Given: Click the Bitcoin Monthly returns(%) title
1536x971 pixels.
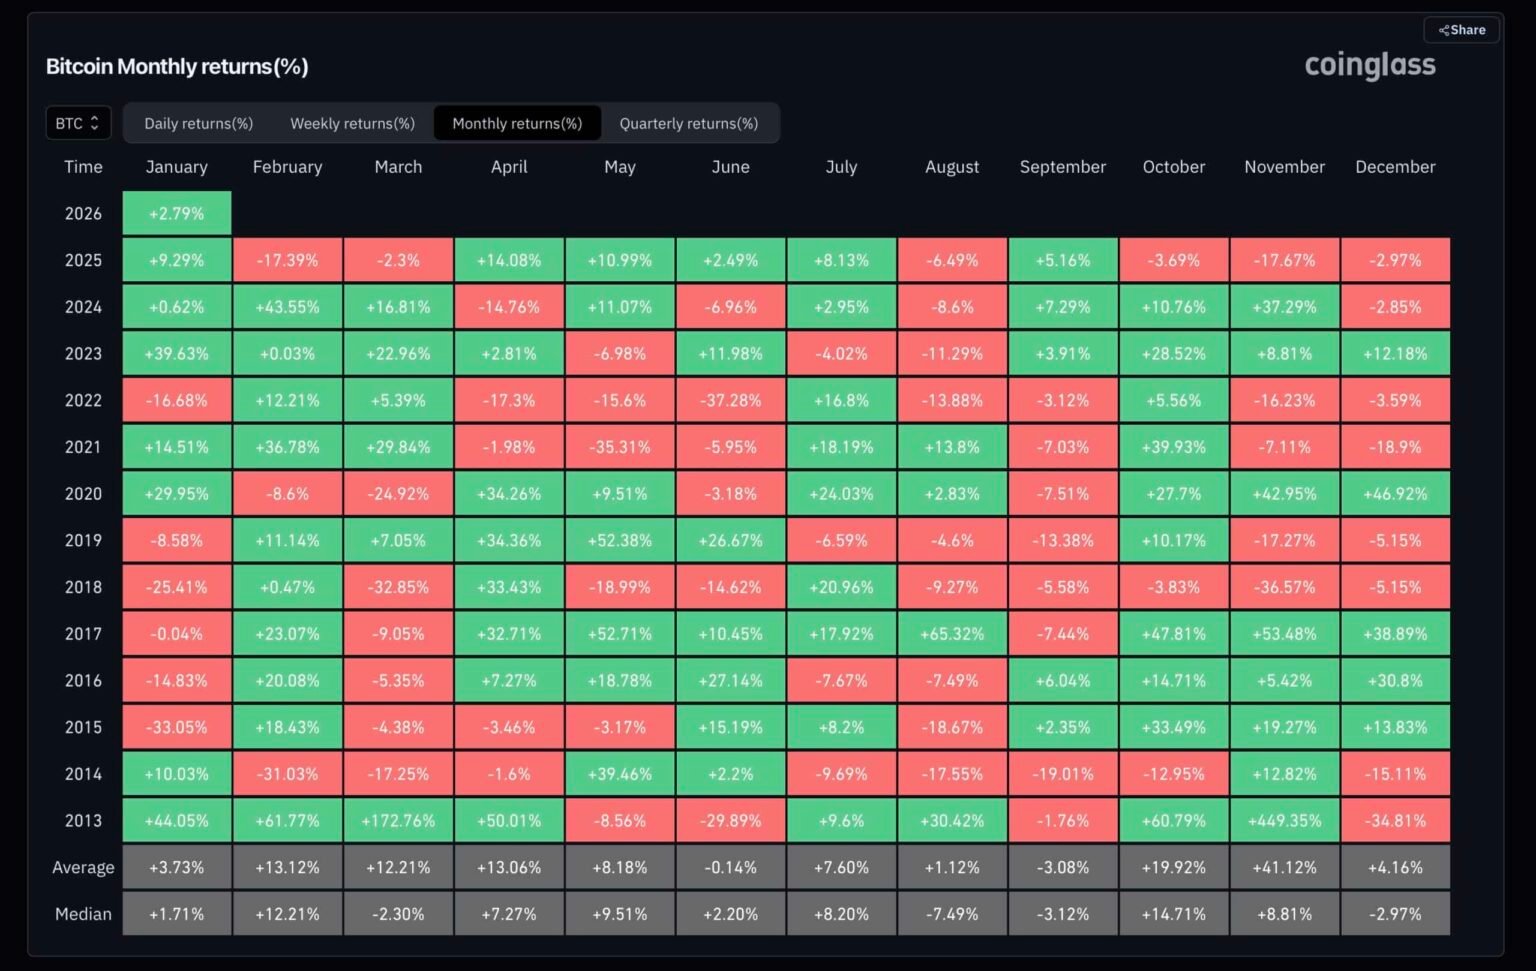Looking at the screenshot, I should pos(177,66).
